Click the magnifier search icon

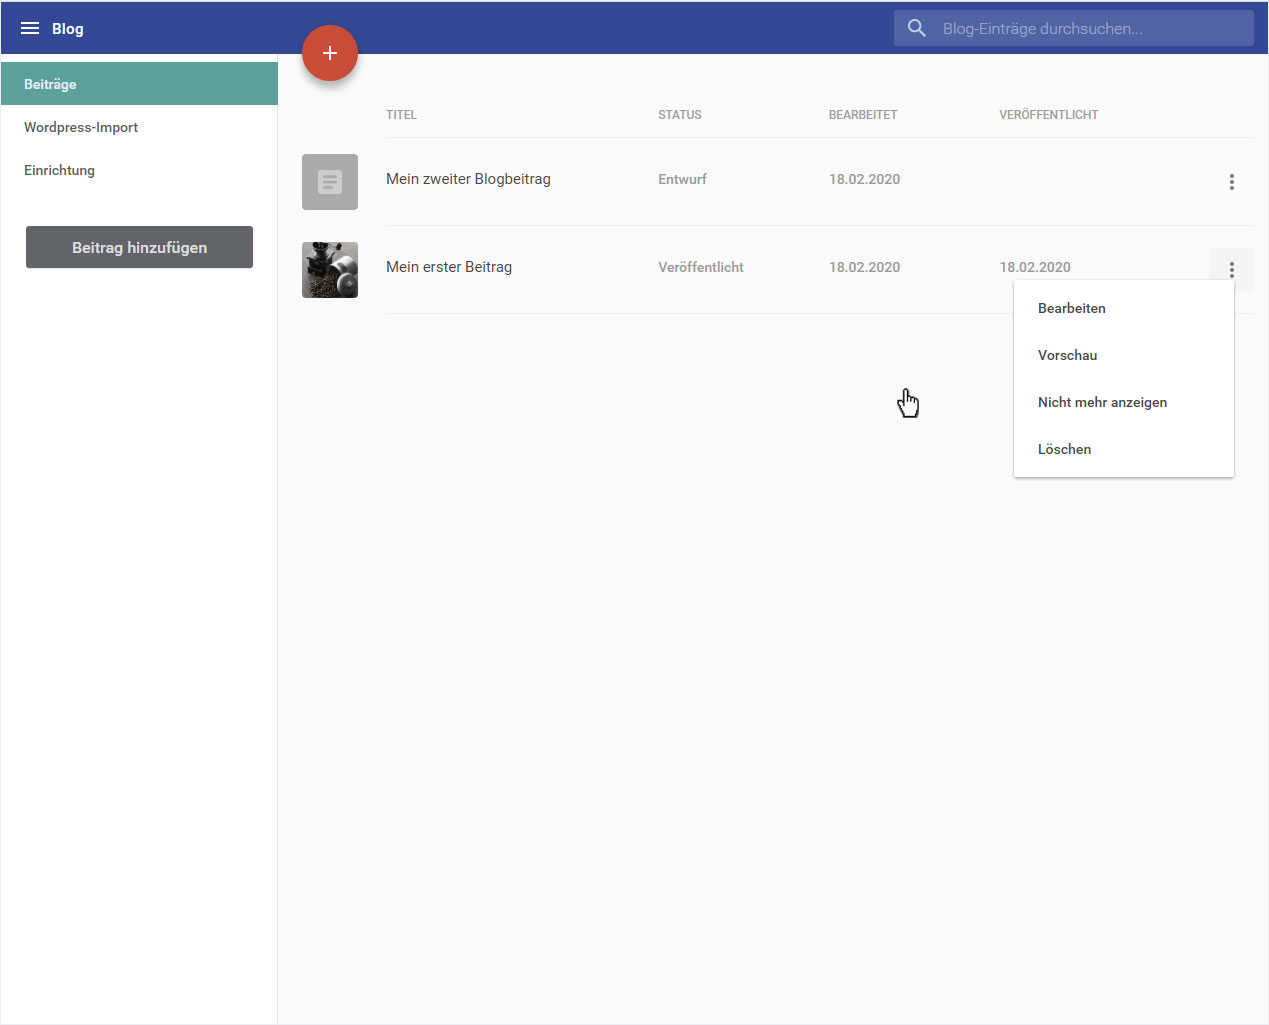[x=917, y=28]
